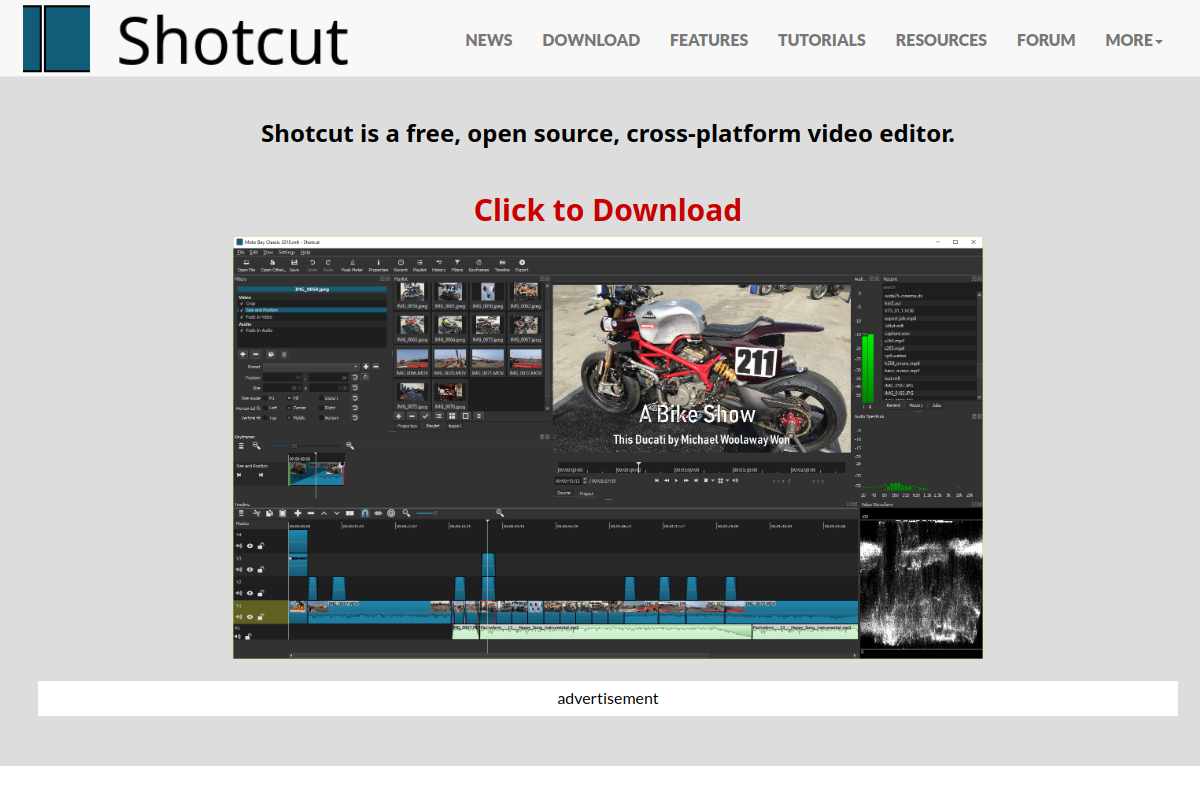The image size is (1200, 800).
Task: Open the TUTORIALS page from the site navigation
Action: [x=821, y=40]
